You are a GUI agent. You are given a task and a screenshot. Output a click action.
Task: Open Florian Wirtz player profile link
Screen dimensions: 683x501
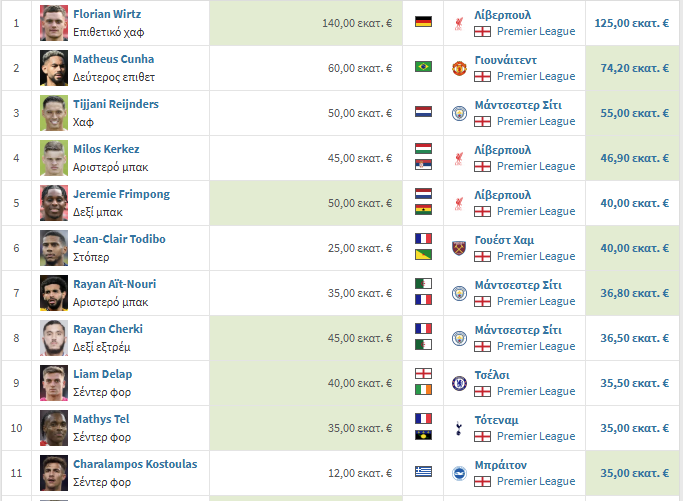pos(107,14)
